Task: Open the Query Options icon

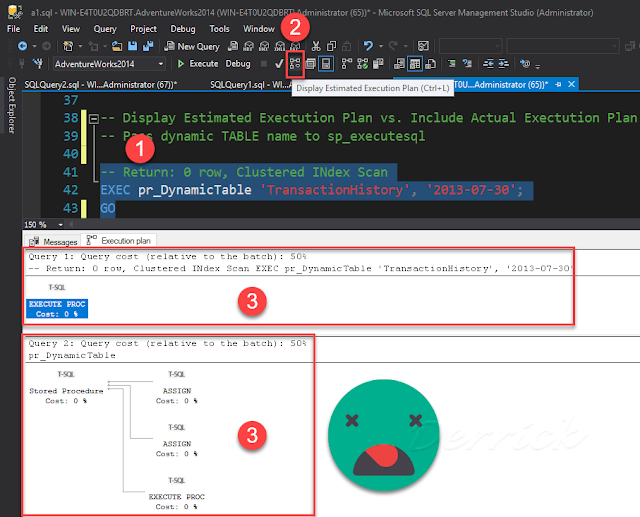Action: pos(310,64)
